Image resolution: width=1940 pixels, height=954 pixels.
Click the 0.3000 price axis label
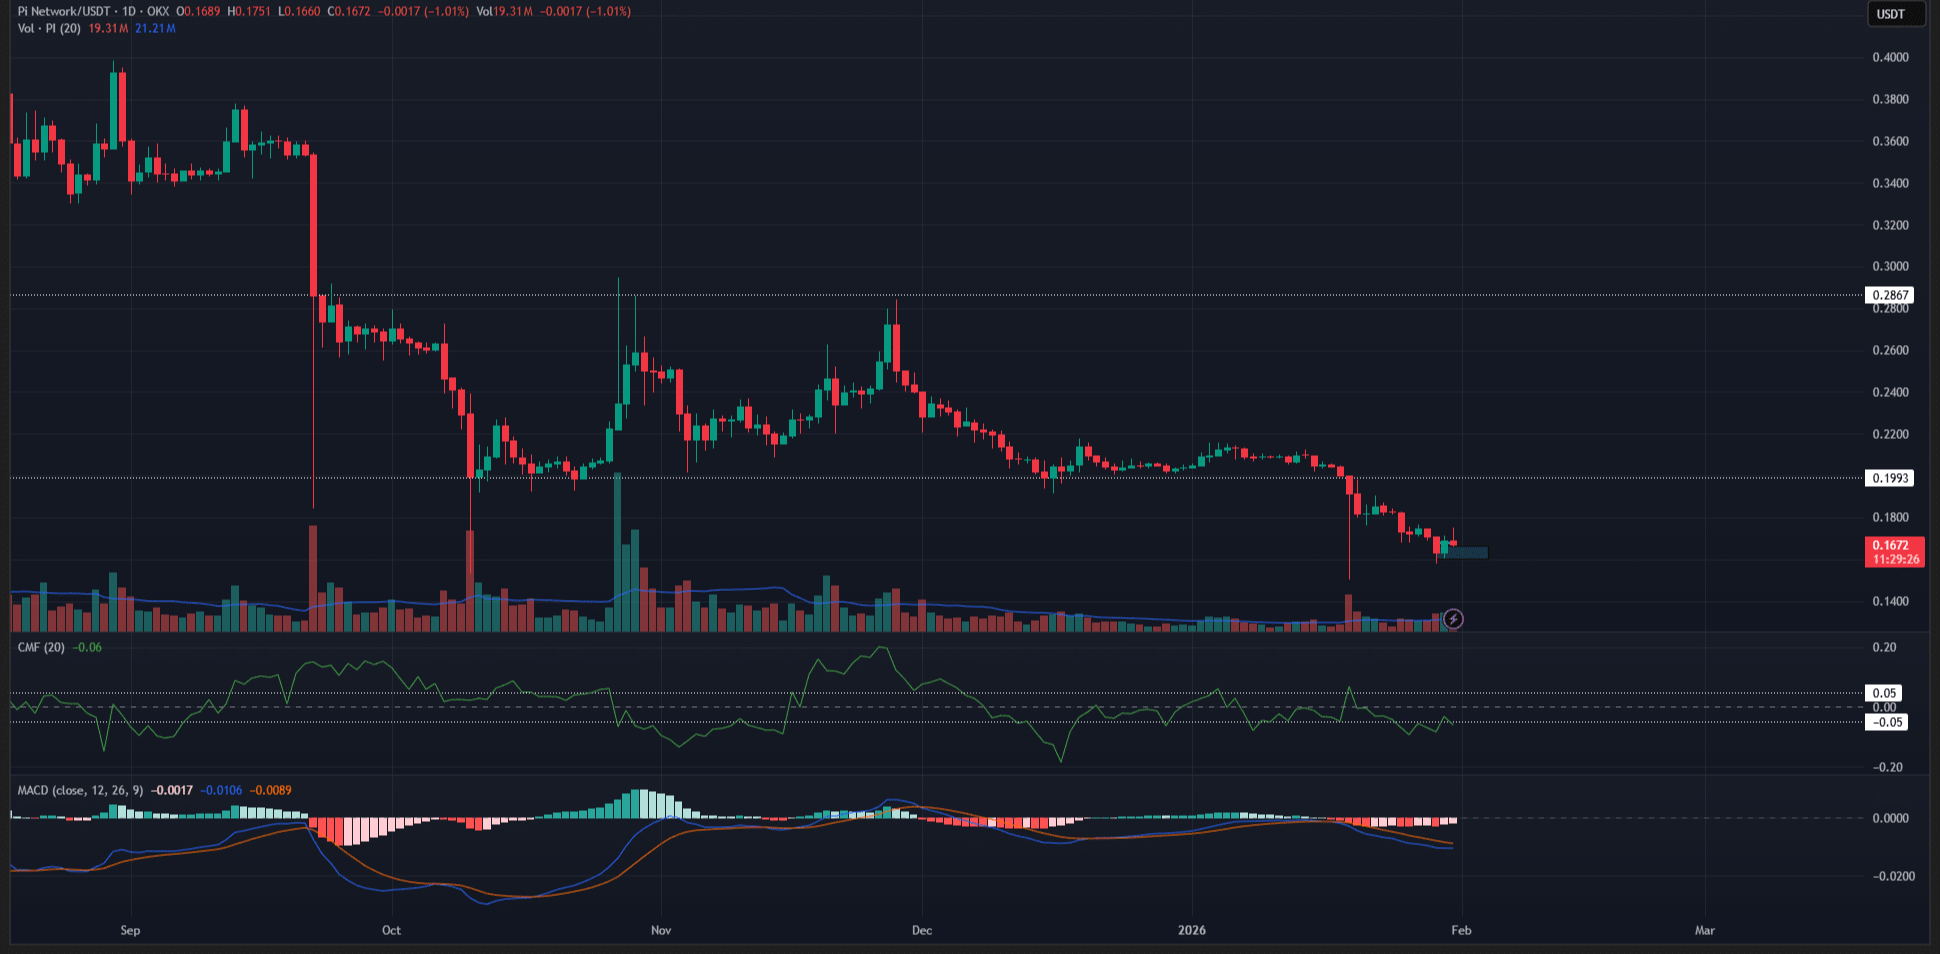pyautogui.click(x=1890, y=266)
